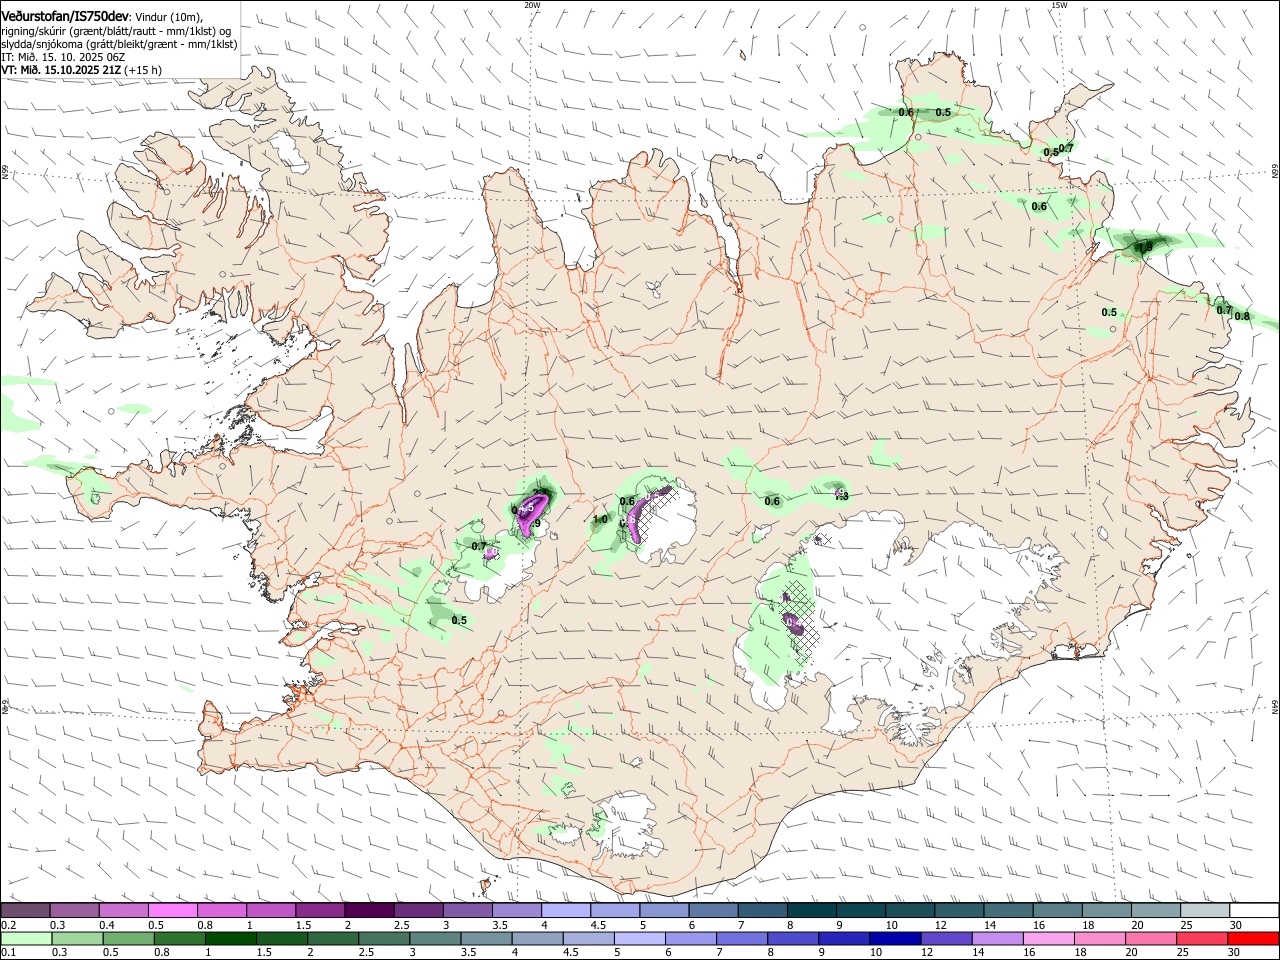Click the 15W longitude label
1280x960 pixels.
pyautogui.click(x=1059, y=5)
